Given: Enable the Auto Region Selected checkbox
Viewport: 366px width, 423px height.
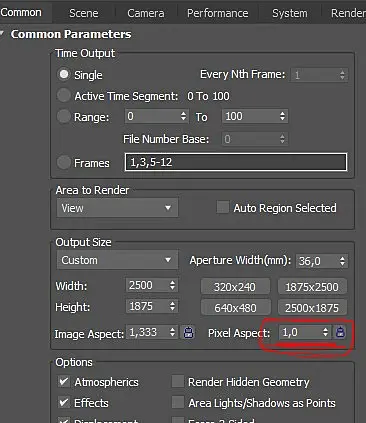Looking at the screenshot, I should (223, 207).
